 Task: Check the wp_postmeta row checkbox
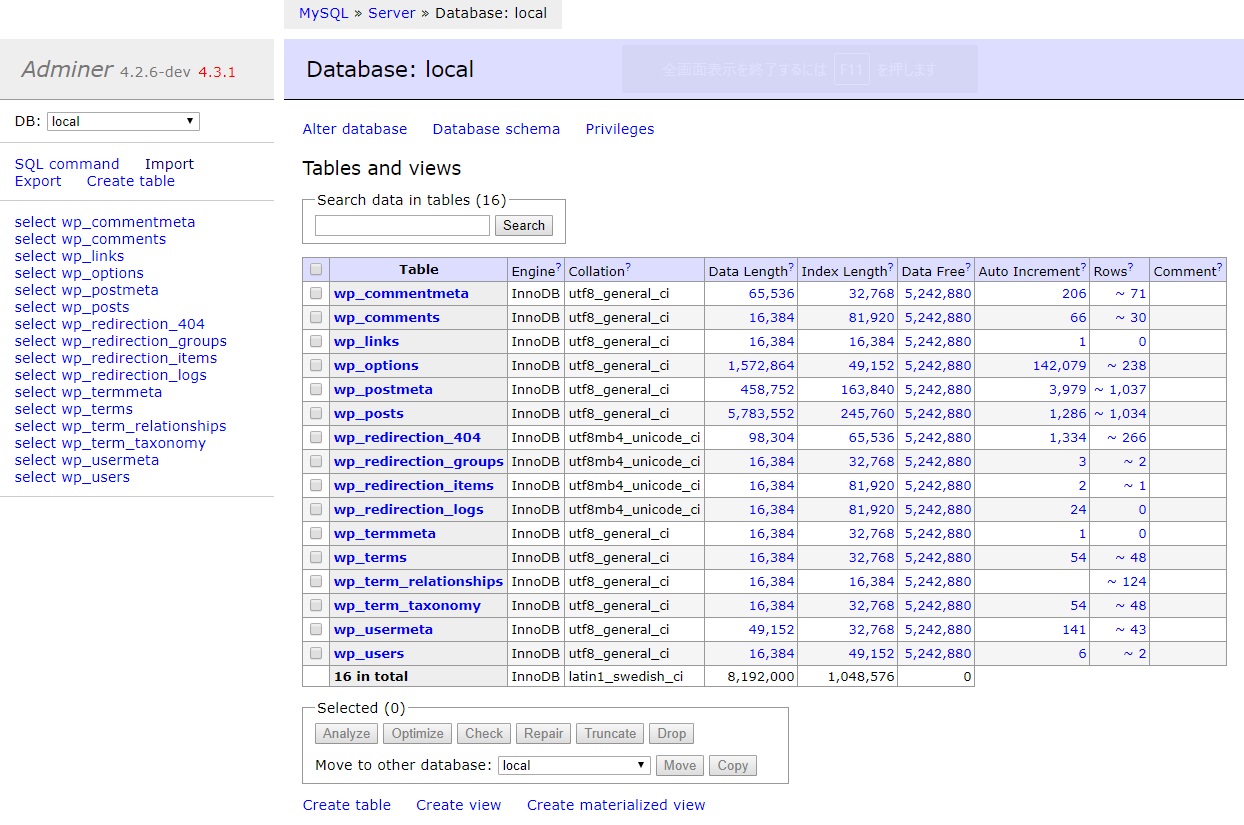tap(316, 389)
